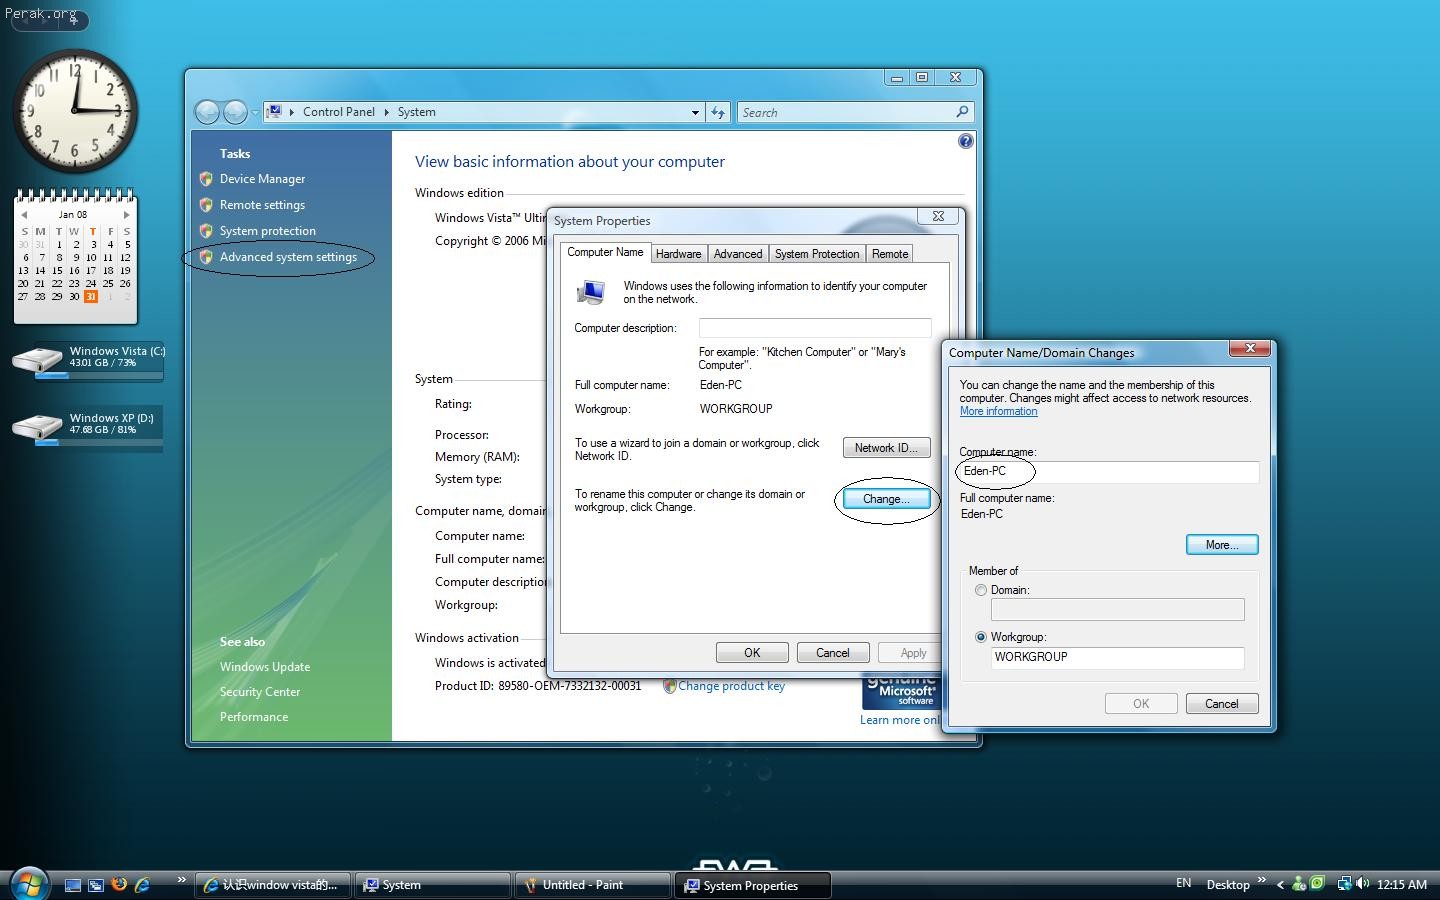Click the computer icon in the address bar
Viewport: 1440px width, 900px height.
[x=274, y=112]
